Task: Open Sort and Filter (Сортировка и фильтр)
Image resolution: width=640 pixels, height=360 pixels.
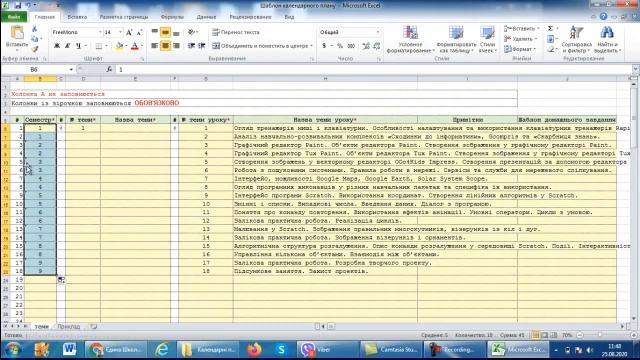Action: 576,39
